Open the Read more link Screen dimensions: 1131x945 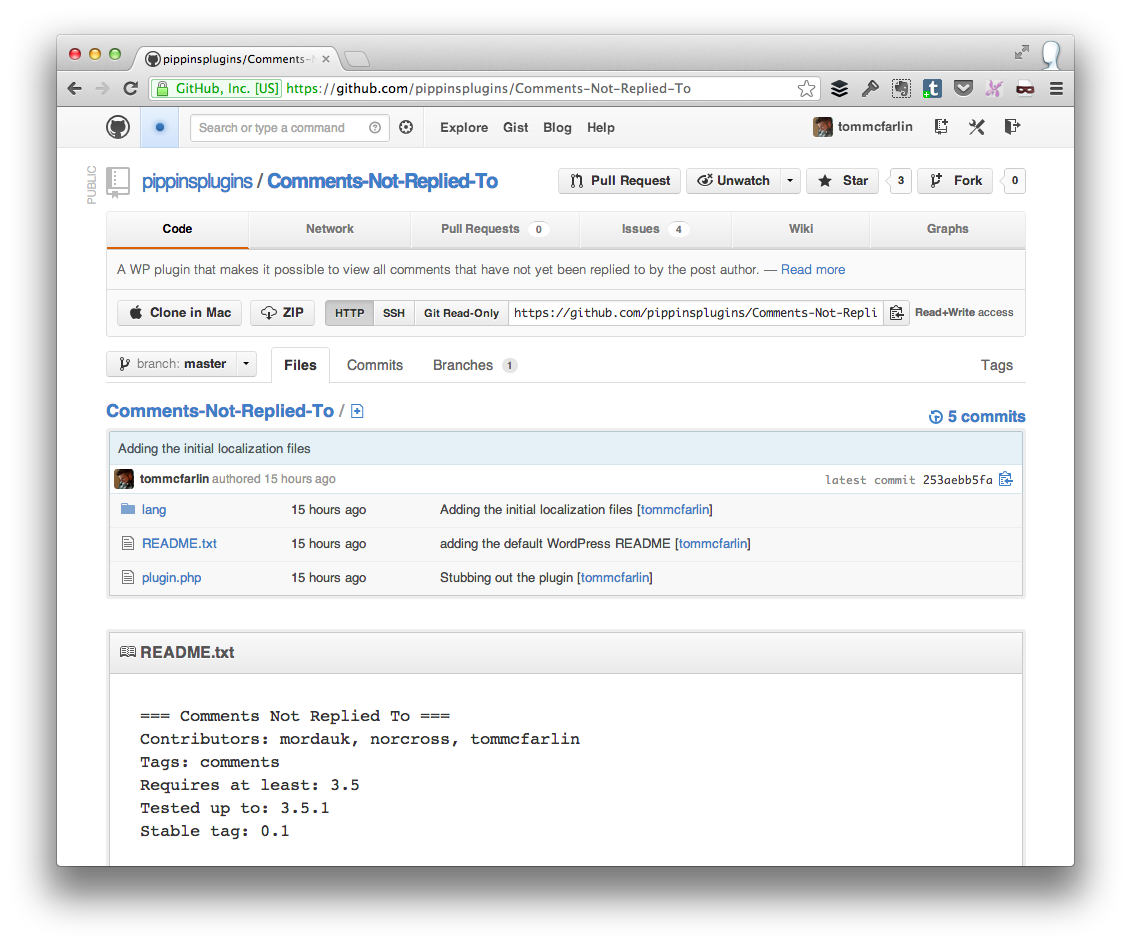point(813,269)
